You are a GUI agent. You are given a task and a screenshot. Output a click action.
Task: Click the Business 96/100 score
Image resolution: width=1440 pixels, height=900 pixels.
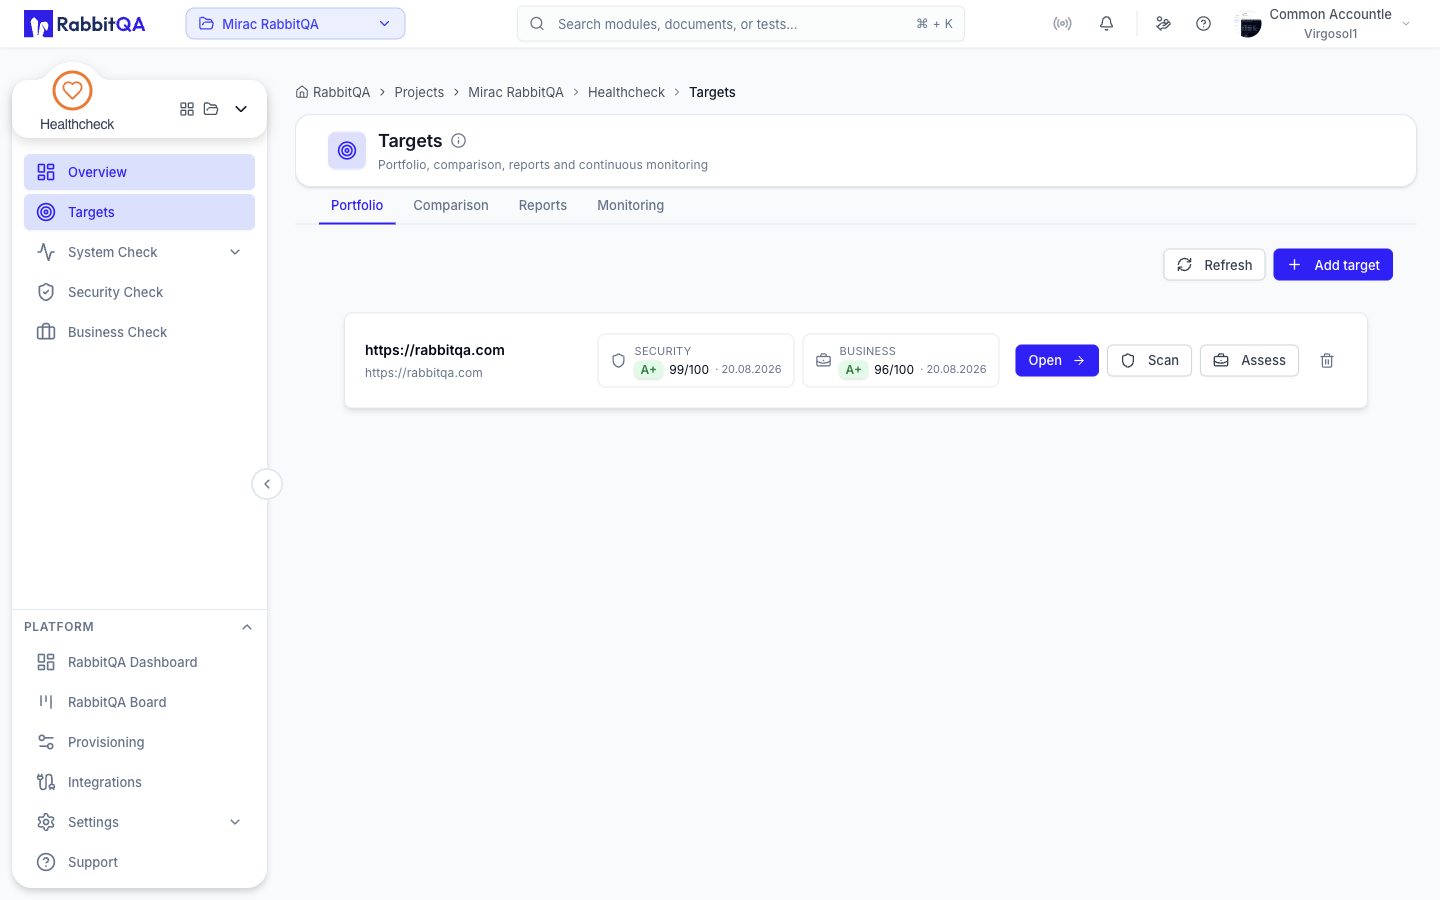(894, 370)
